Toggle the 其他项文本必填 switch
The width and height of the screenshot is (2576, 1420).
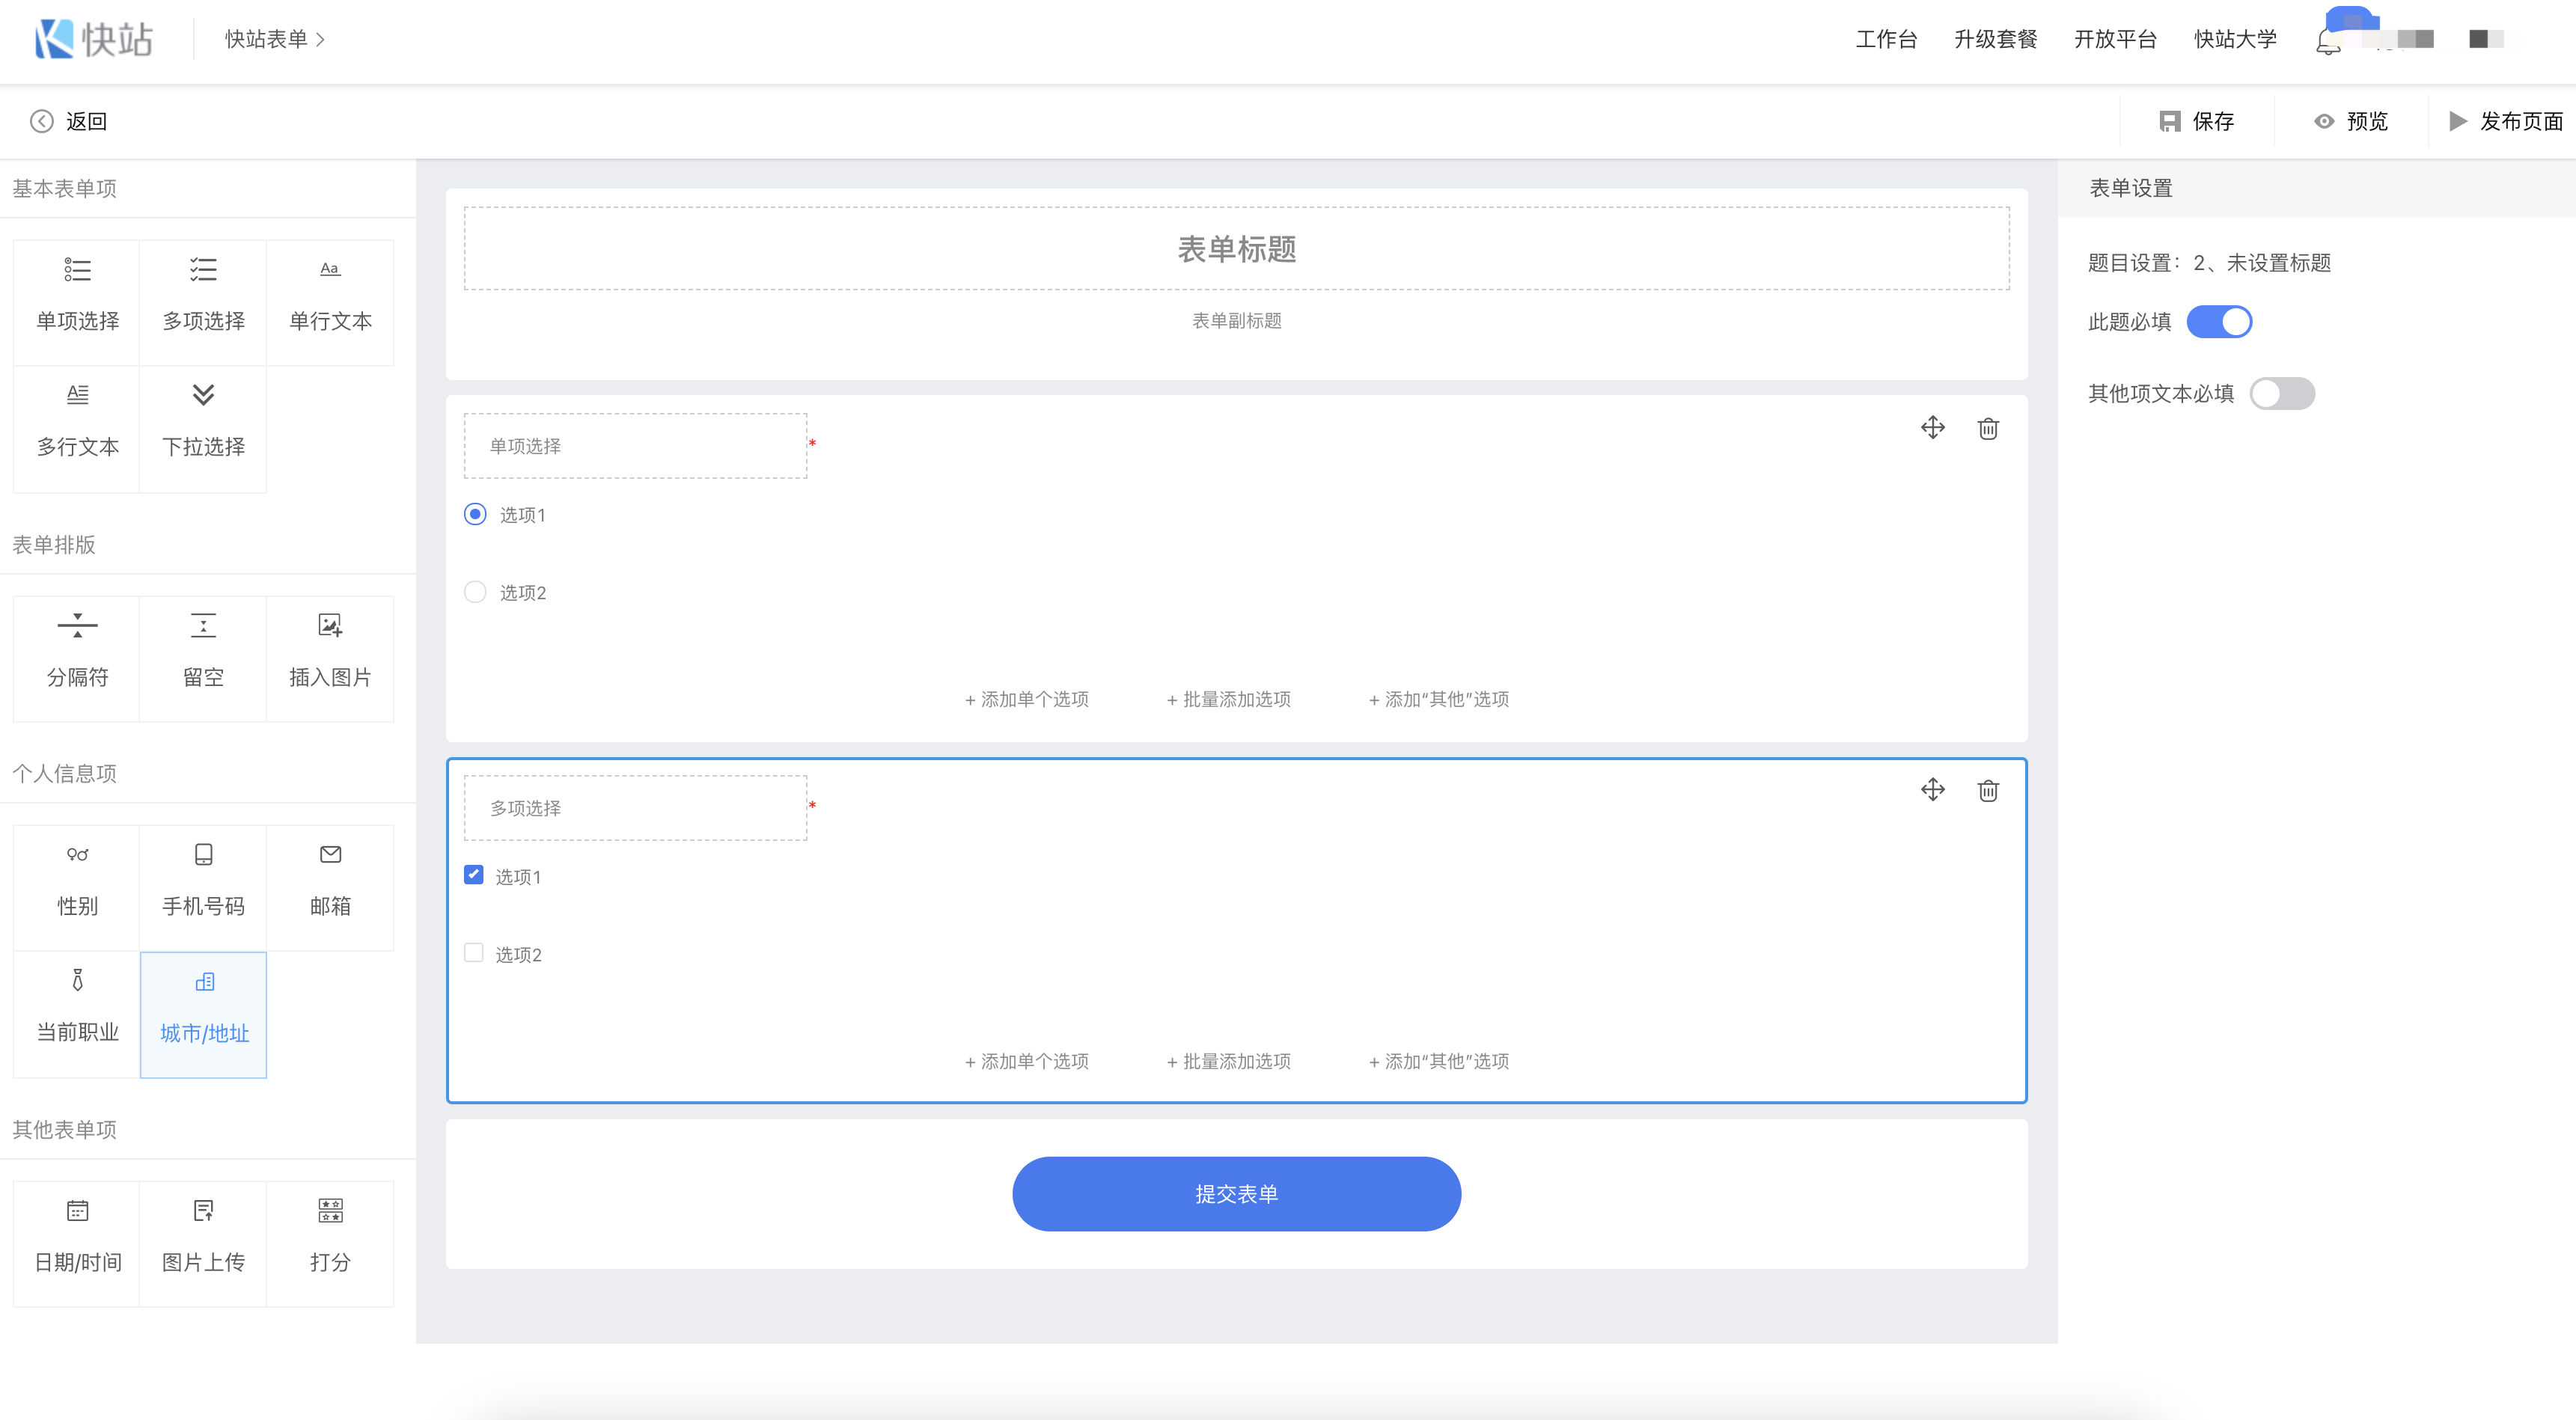[2282, 393]
